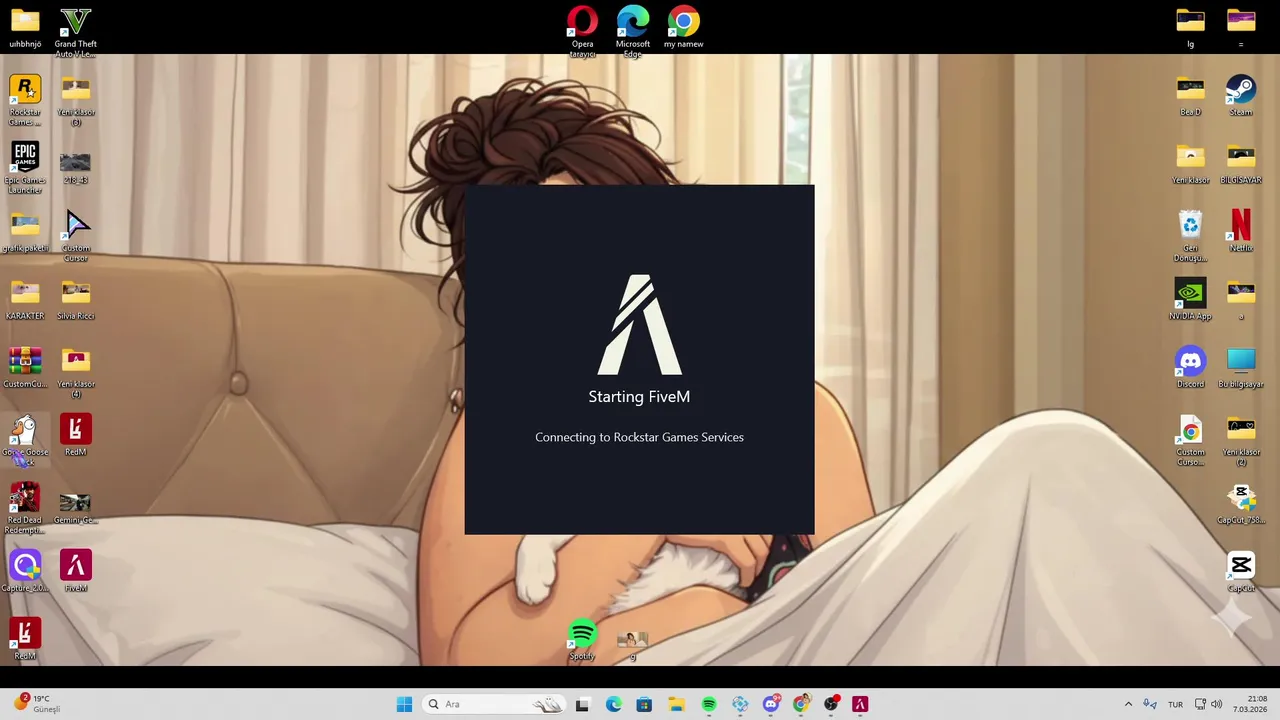This screenshot has width=1280, height=720.
Task: Open the WinRAR CustomCu... archive
Action: coord(25,368)
